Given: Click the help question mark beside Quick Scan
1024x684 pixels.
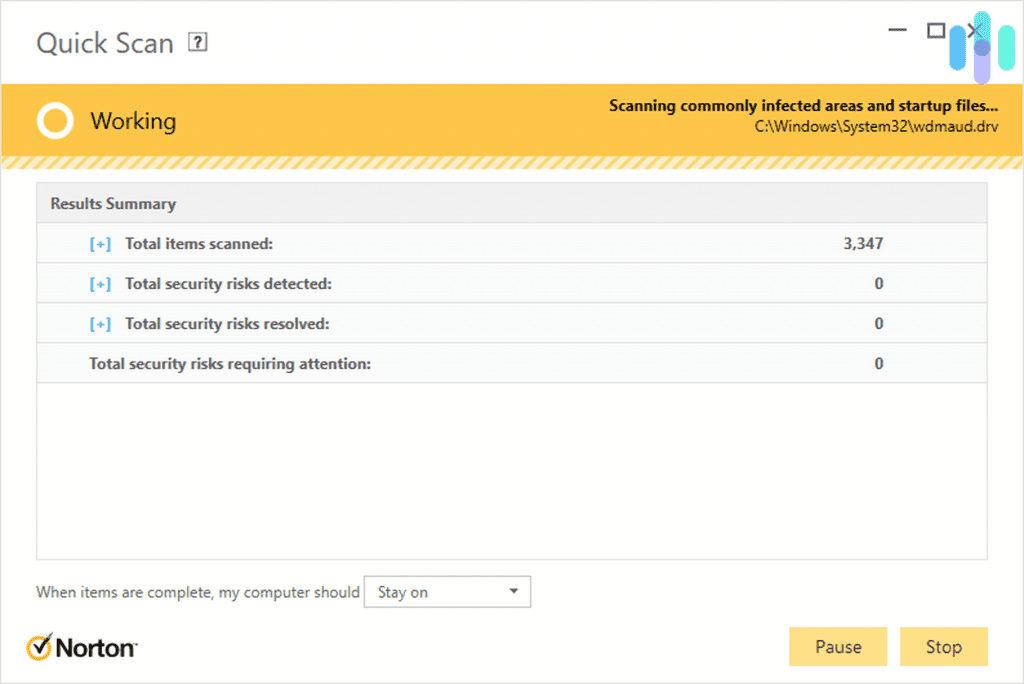Looking at the screenshot, I should [198, 43].
